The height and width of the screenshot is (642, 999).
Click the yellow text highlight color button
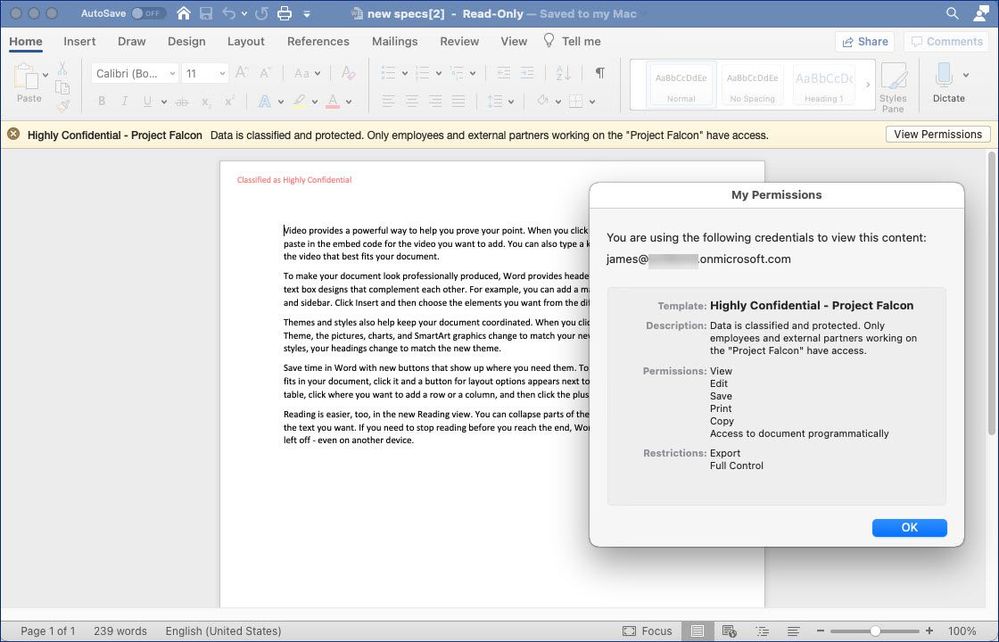click(298, 101)
